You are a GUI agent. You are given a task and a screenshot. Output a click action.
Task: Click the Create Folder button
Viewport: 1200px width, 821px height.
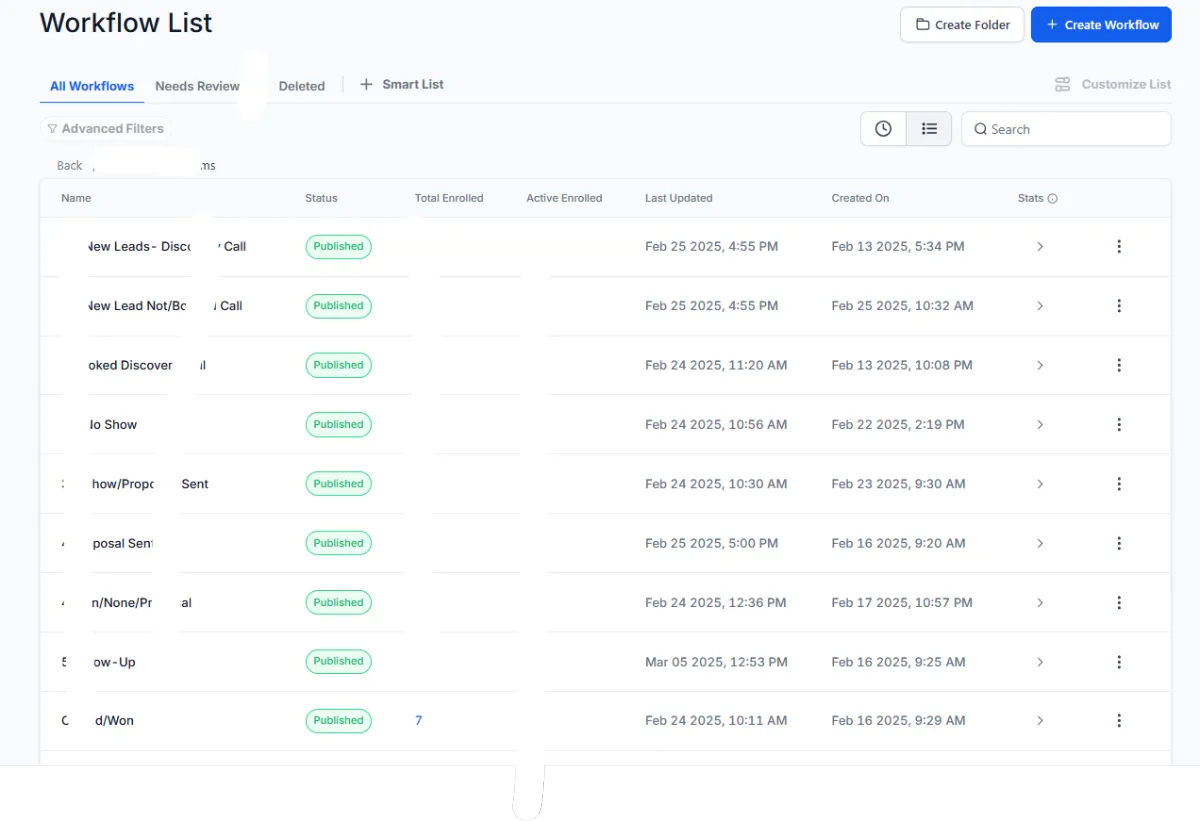962,25
